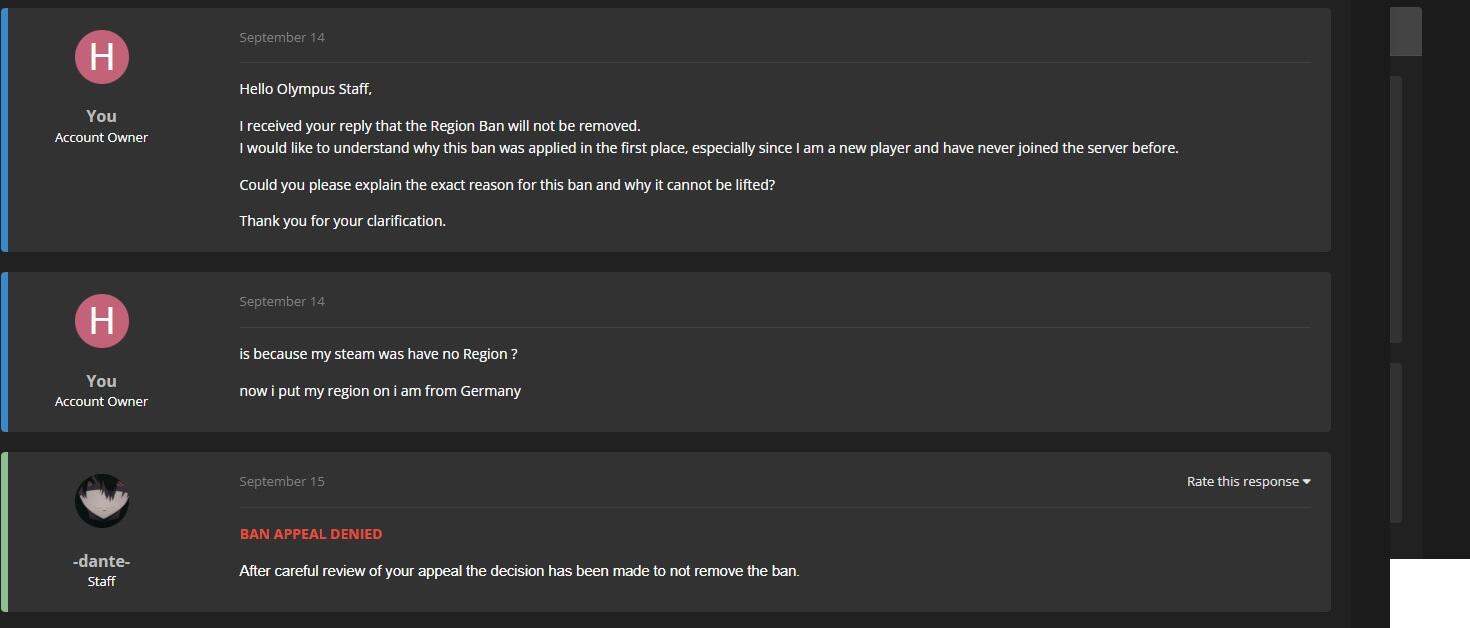Click the "After careful review" decision text
Image resolution: width=1470 pixels, height=628 pixels.
tap(519, 571)
